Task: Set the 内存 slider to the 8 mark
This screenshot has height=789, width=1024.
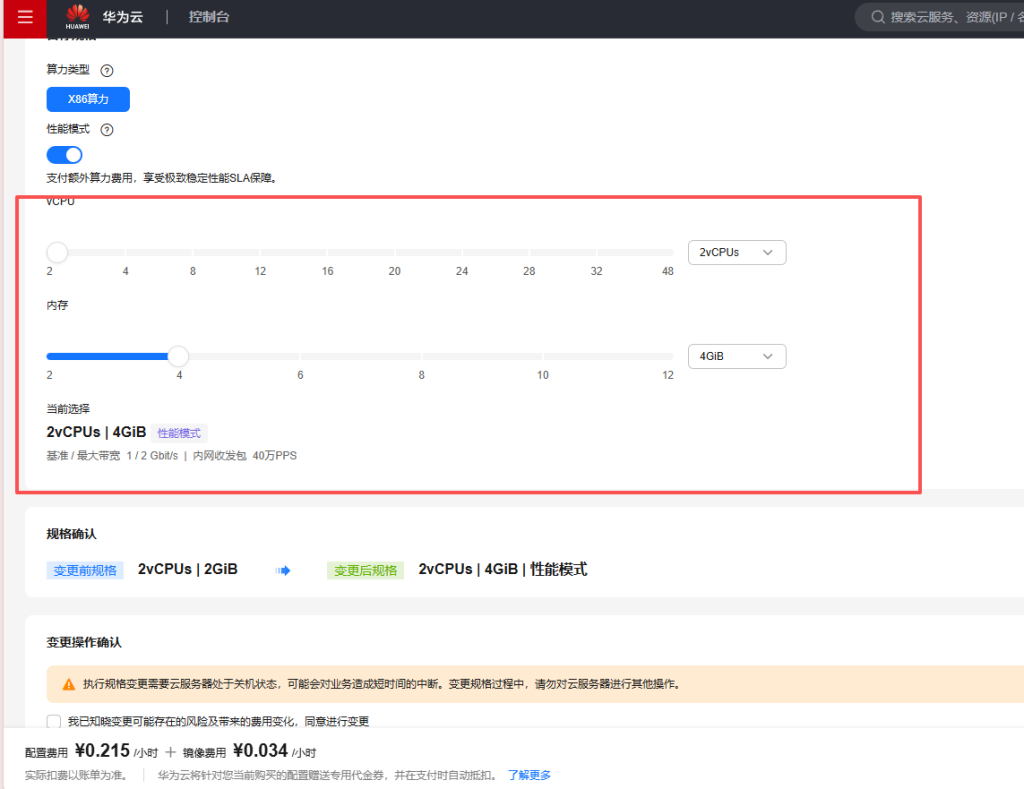Action: [421, 356]
